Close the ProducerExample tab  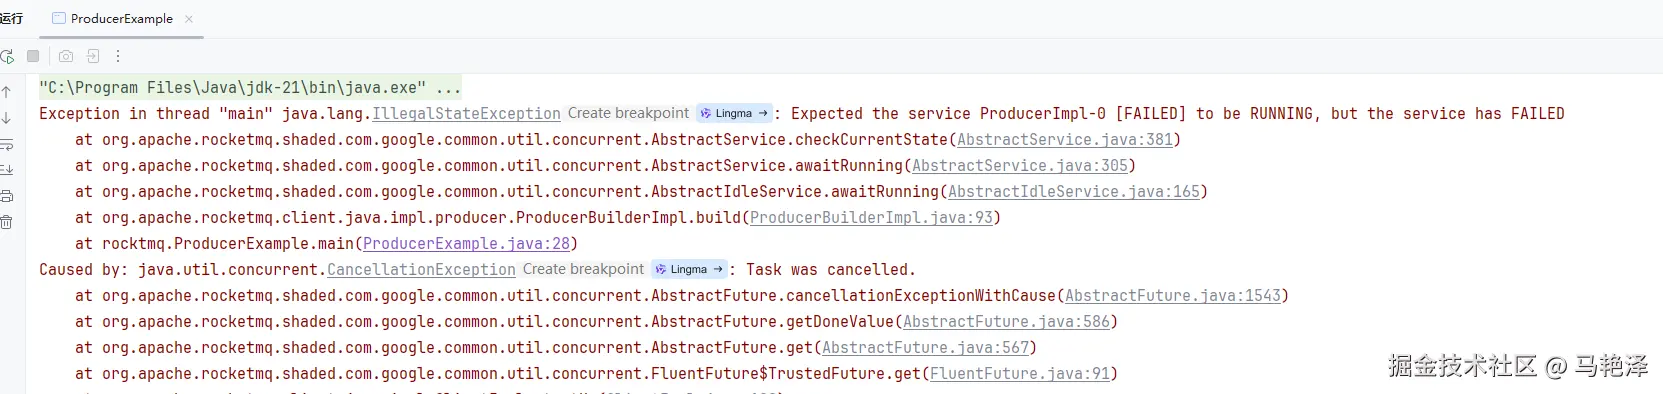(189, 18)
